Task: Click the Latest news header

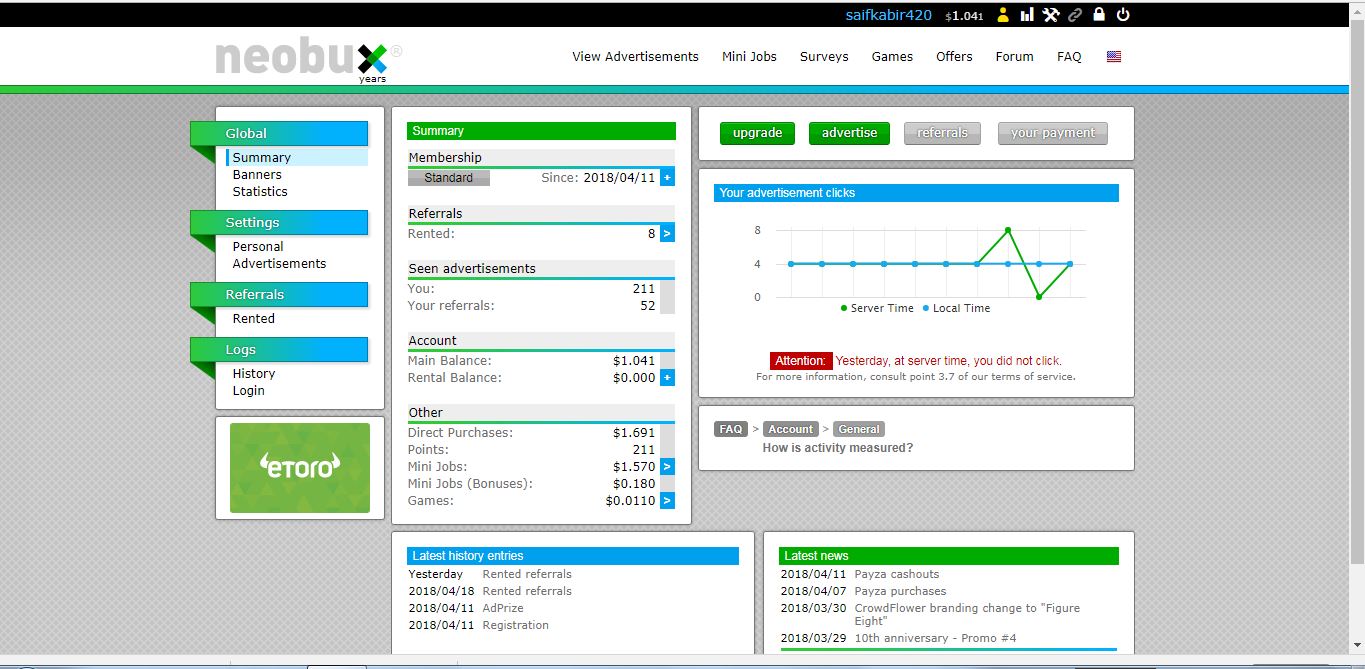Action: click(949, 556)
